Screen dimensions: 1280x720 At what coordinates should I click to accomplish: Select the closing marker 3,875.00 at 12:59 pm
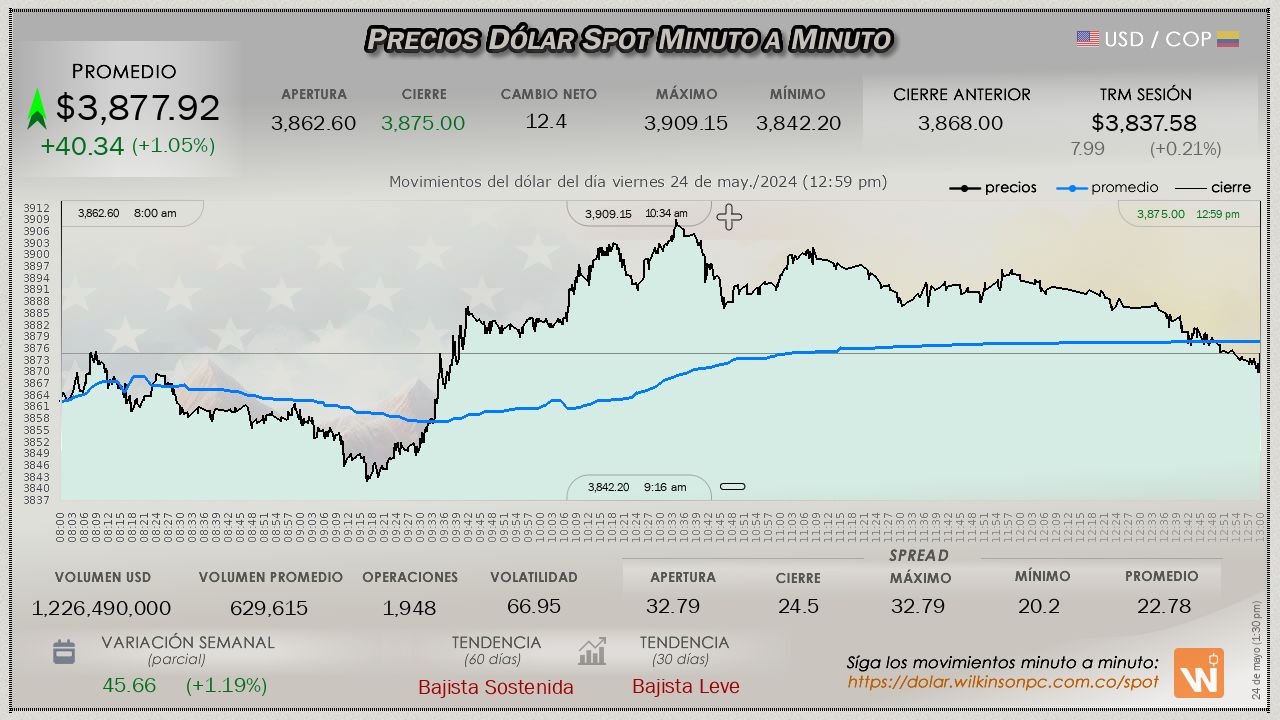point(1188,214)
